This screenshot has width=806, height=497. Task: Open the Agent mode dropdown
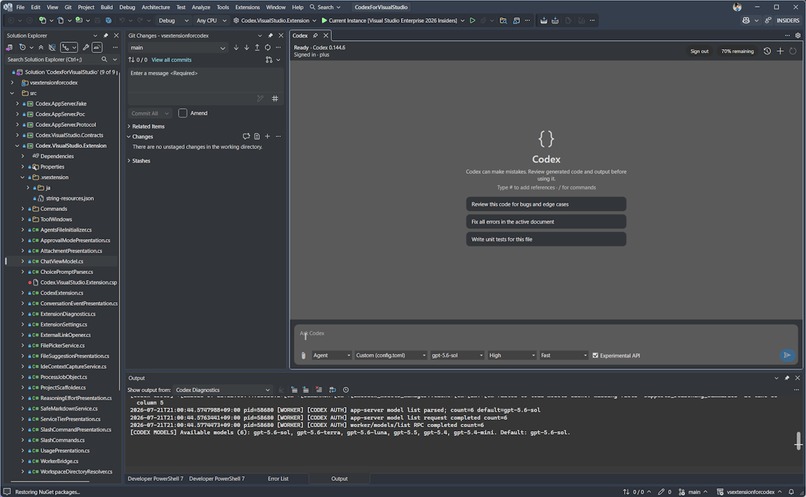[x=332, y=355]
